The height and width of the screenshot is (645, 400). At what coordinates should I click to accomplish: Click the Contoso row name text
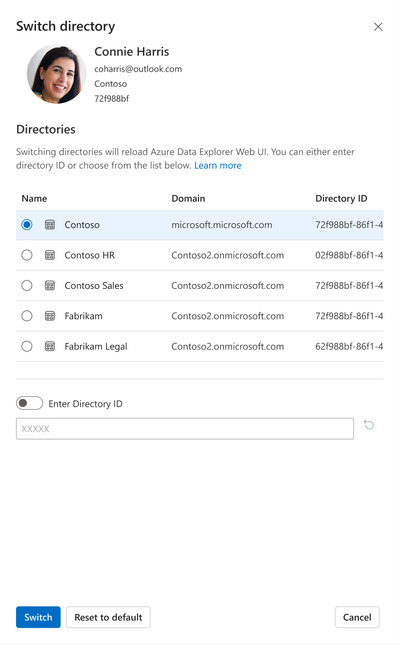pos(82,225)
